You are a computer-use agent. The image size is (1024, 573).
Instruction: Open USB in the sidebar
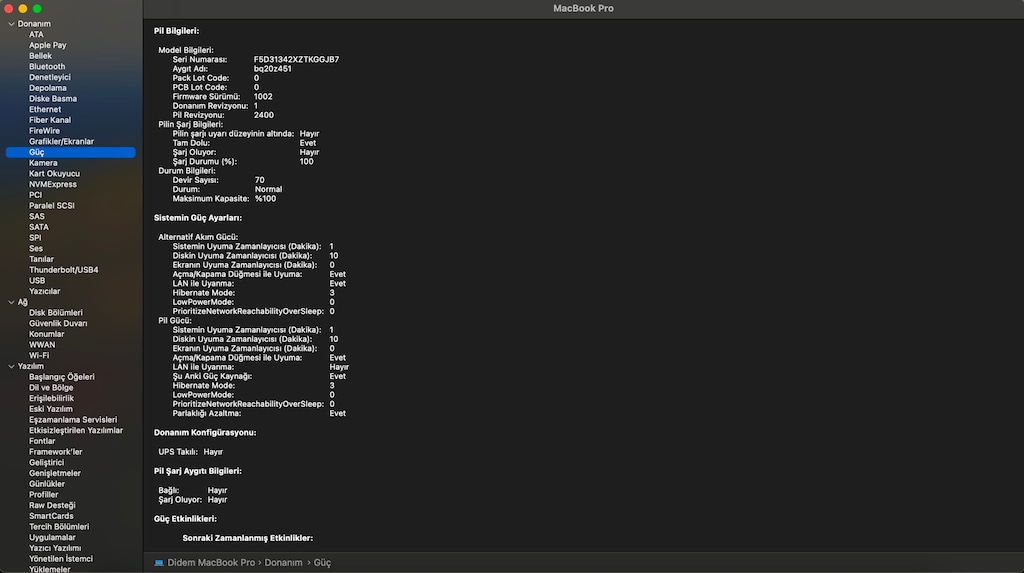[x=37, y=280]
